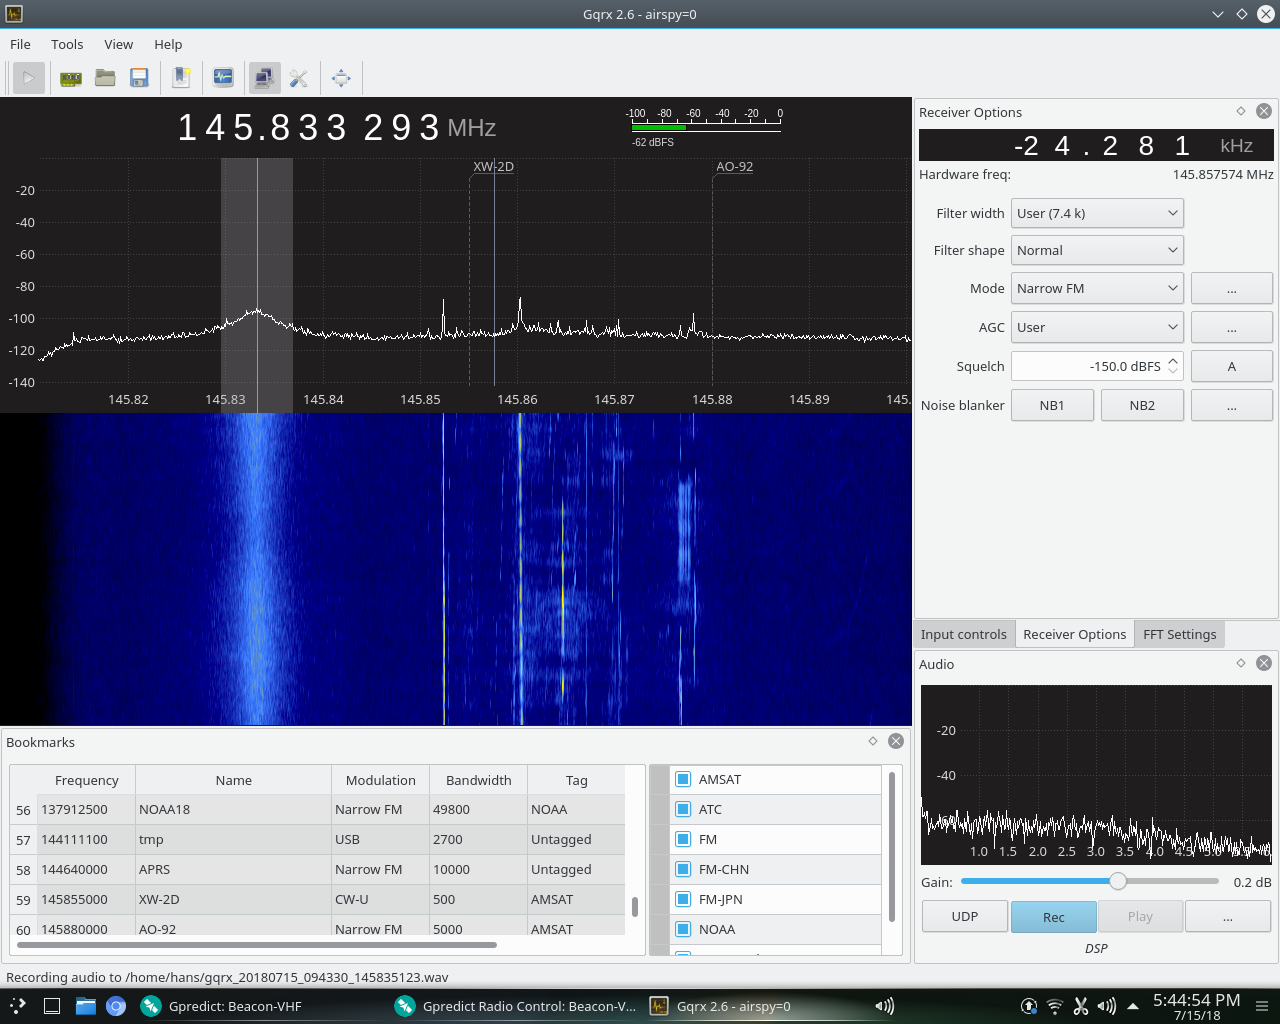This screenshot has width=1280, height=1024.
Task: Click the full screen arrows icon
Action: pyautogui.click(x=341, y=78)
